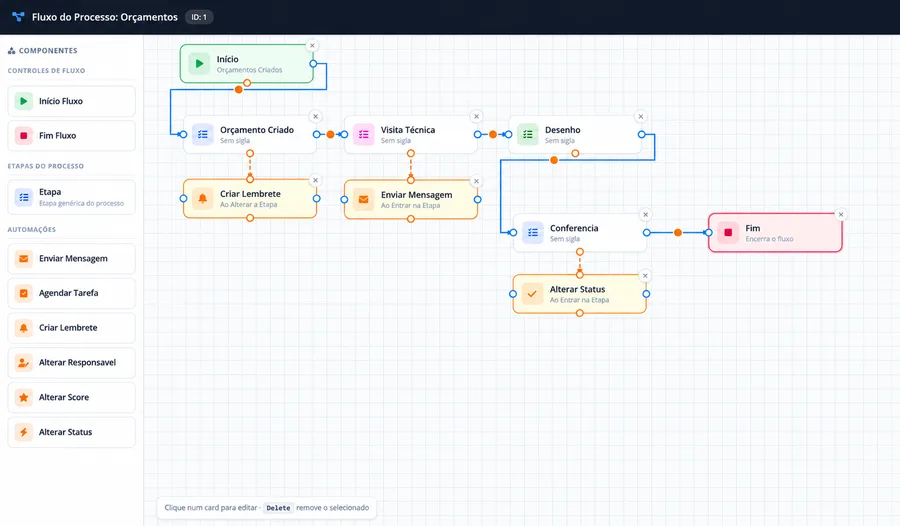Viewport: 900px width, 526px height.
Task: Click the Componentes heading icon
Action: tap(11, 51)
